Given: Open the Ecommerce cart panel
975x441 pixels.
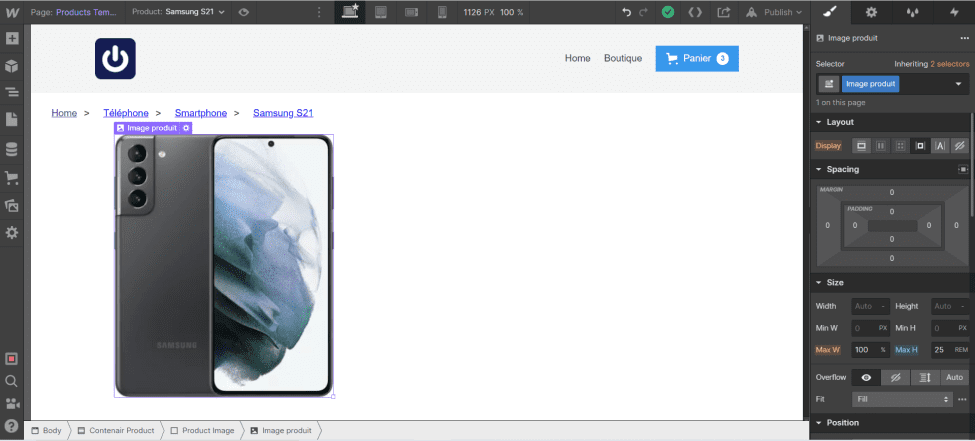Looking at the screenshot, I should pyautogui.click(x=12, y=179).
